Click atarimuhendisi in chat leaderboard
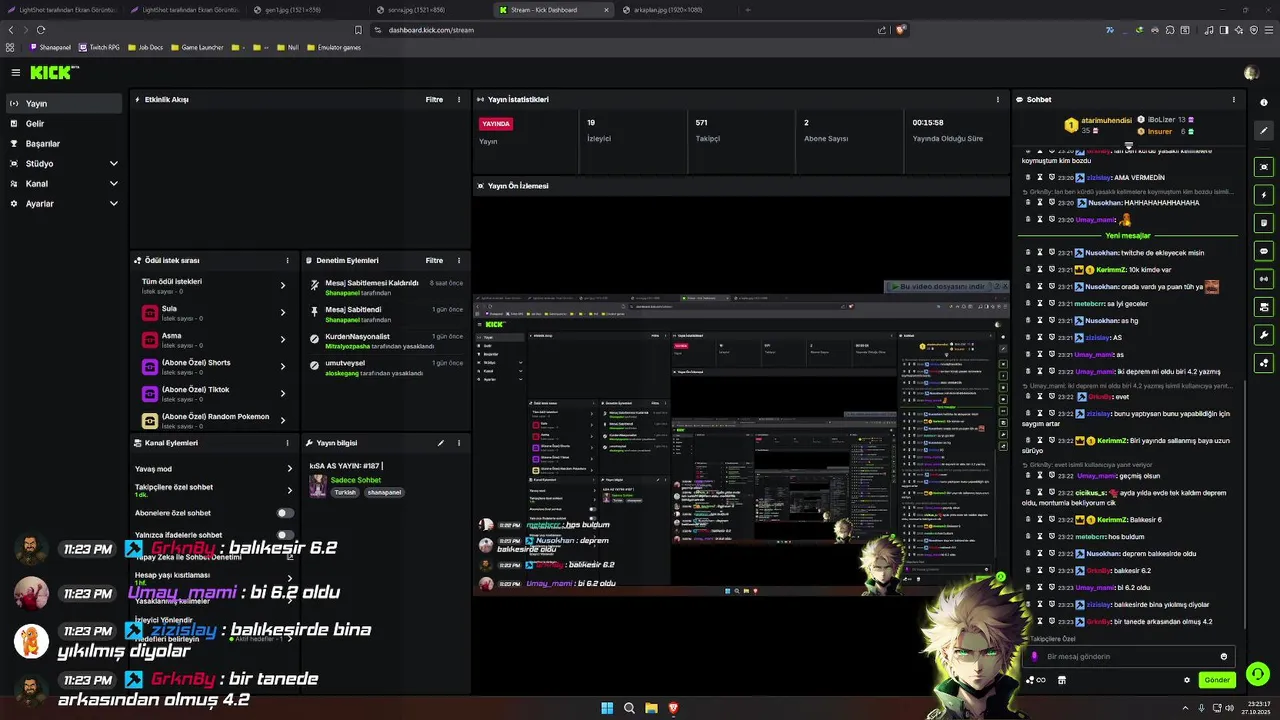 (x=1107, y=120)
